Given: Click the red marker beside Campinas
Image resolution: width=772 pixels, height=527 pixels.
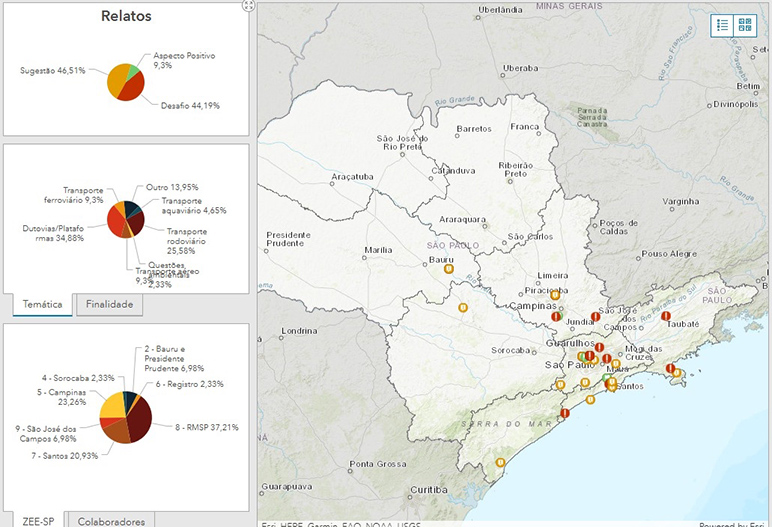Looking at the screenshot, I should click(556, 316).
